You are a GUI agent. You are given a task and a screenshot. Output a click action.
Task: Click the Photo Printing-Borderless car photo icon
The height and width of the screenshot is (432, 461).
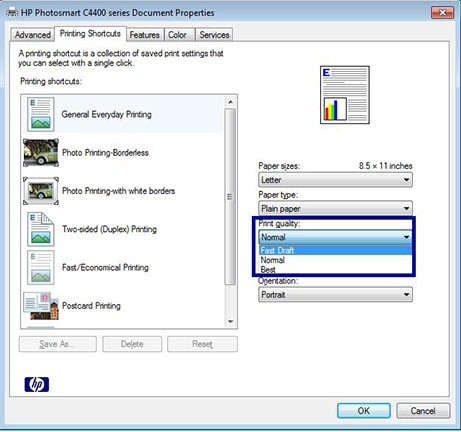[41, 153]
